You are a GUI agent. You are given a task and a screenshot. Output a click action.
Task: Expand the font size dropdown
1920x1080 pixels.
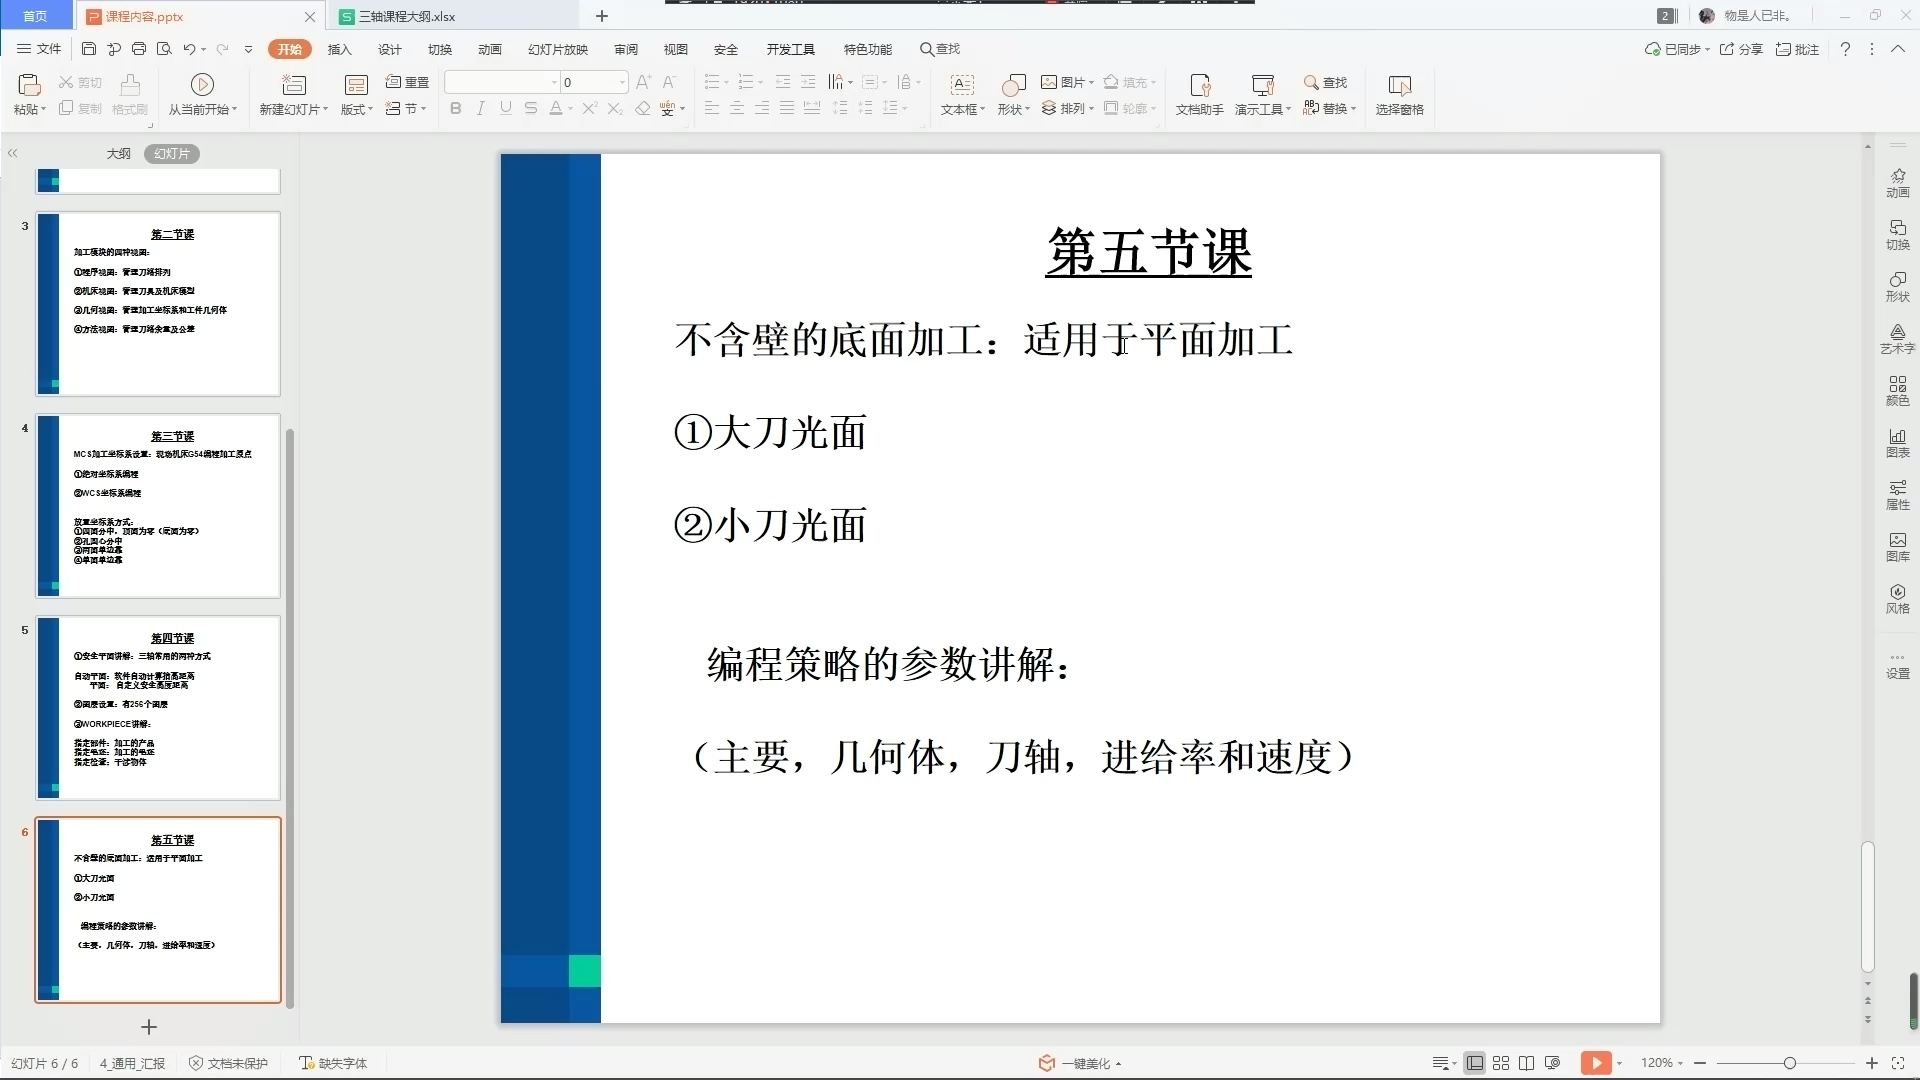click(x=620, y=82)
